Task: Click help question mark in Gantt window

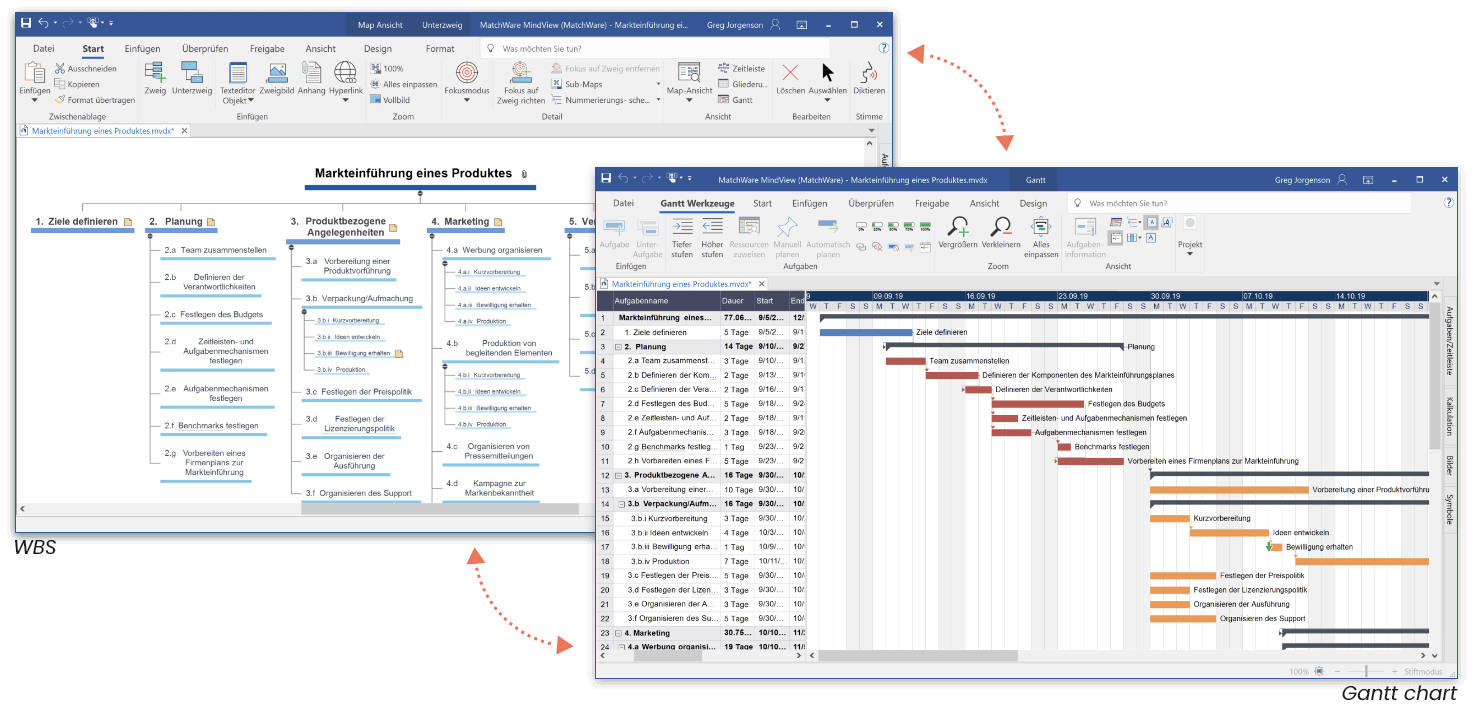Action: pyautogui.click(x=1449, y=203)
